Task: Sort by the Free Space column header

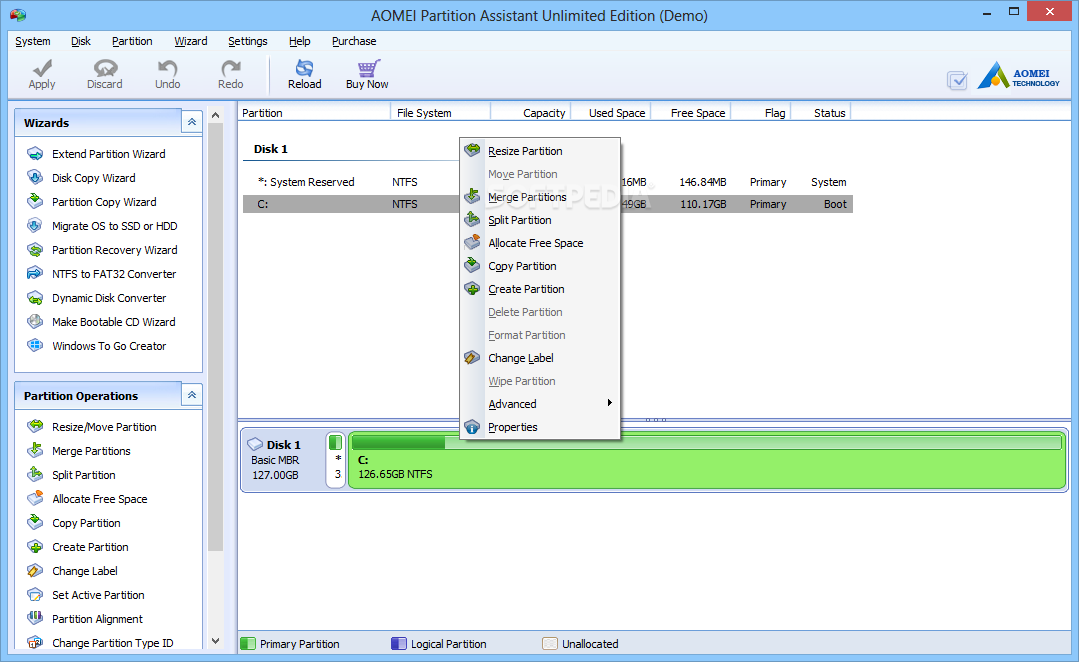Action: click(x=691, y=113)
